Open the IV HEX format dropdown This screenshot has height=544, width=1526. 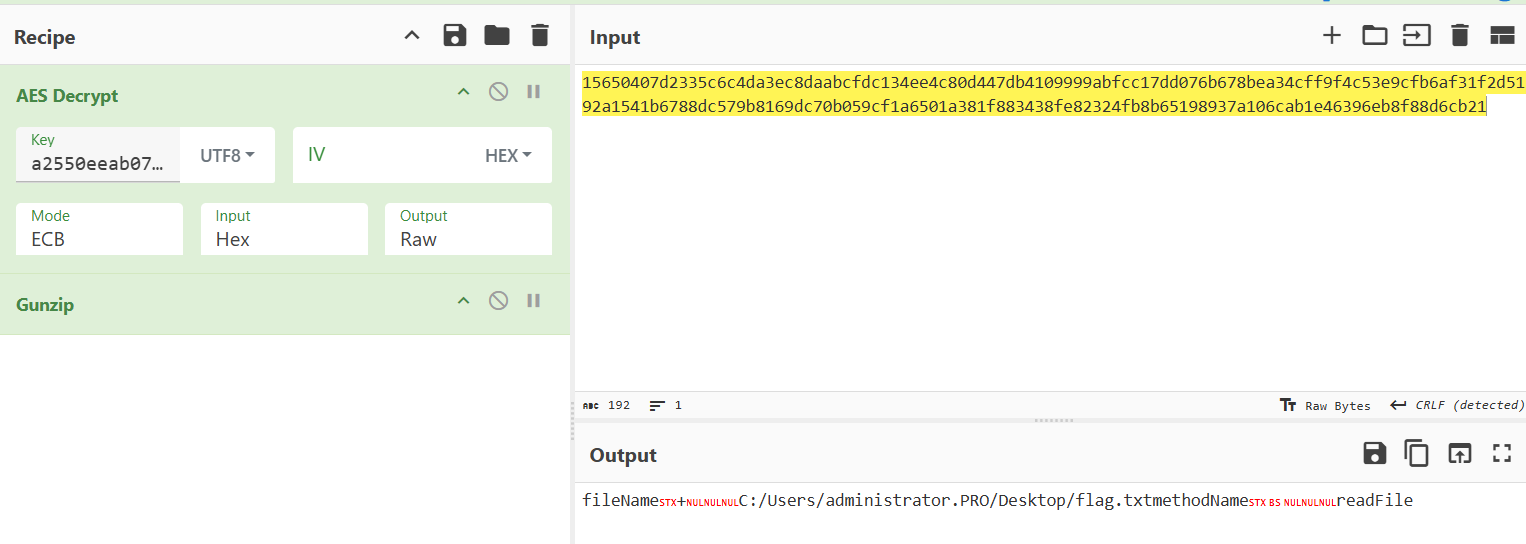pos(508,155)
